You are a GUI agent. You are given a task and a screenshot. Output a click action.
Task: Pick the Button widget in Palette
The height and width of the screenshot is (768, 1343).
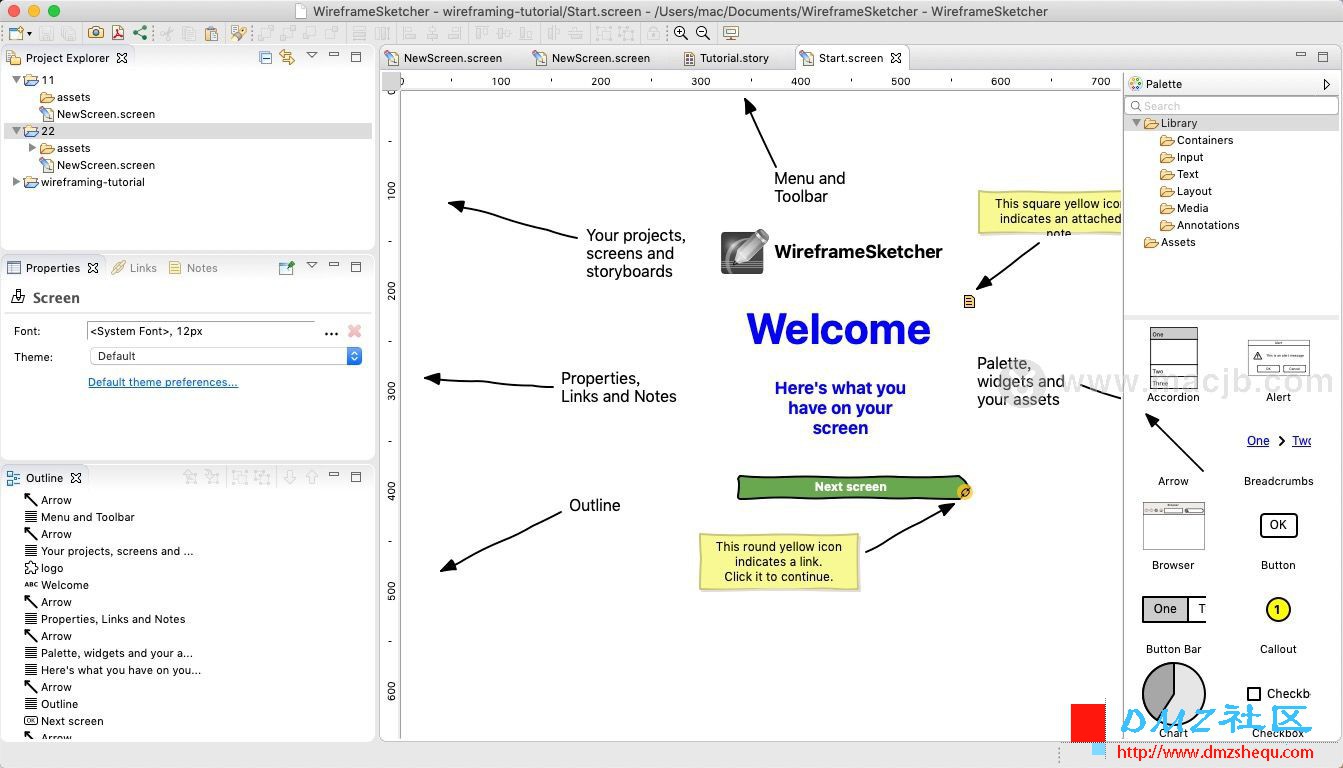1278,540
